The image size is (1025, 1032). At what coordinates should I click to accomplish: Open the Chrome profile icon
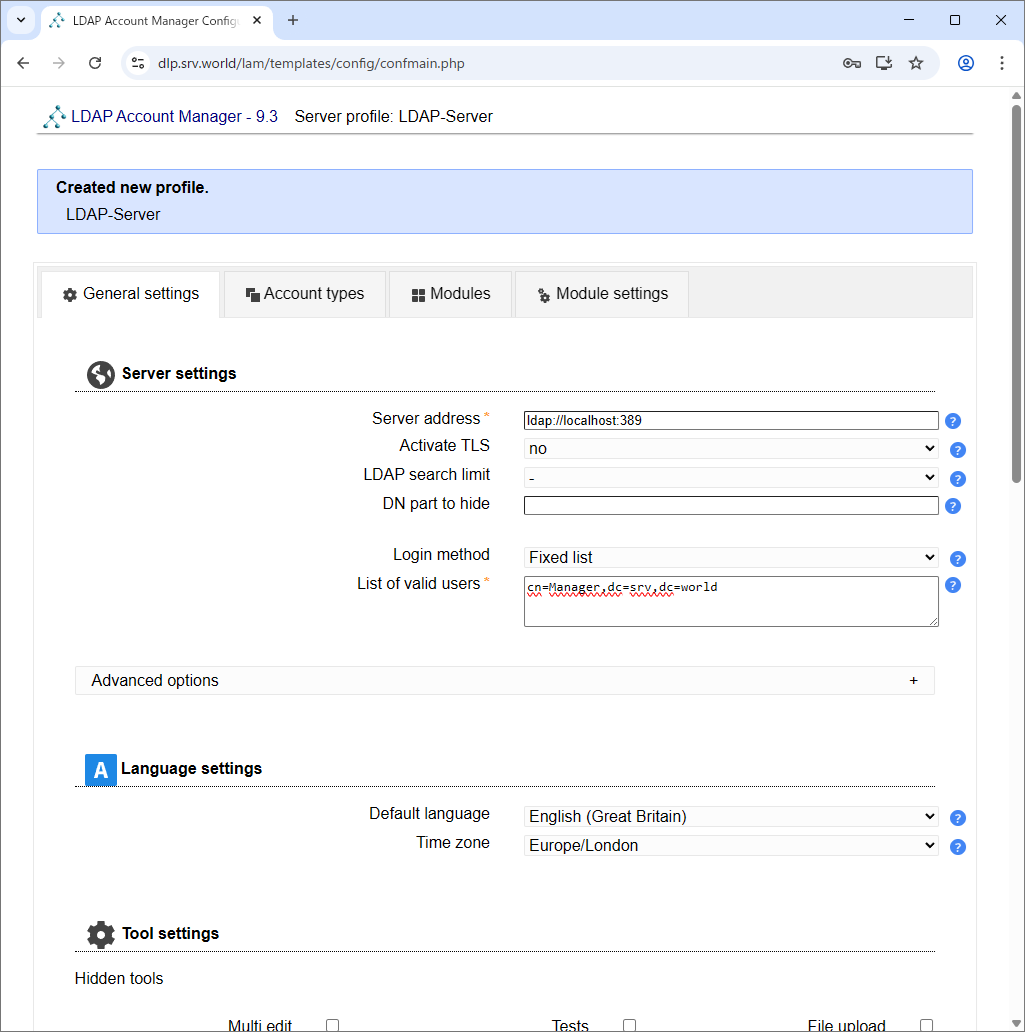tap(966, 63)
